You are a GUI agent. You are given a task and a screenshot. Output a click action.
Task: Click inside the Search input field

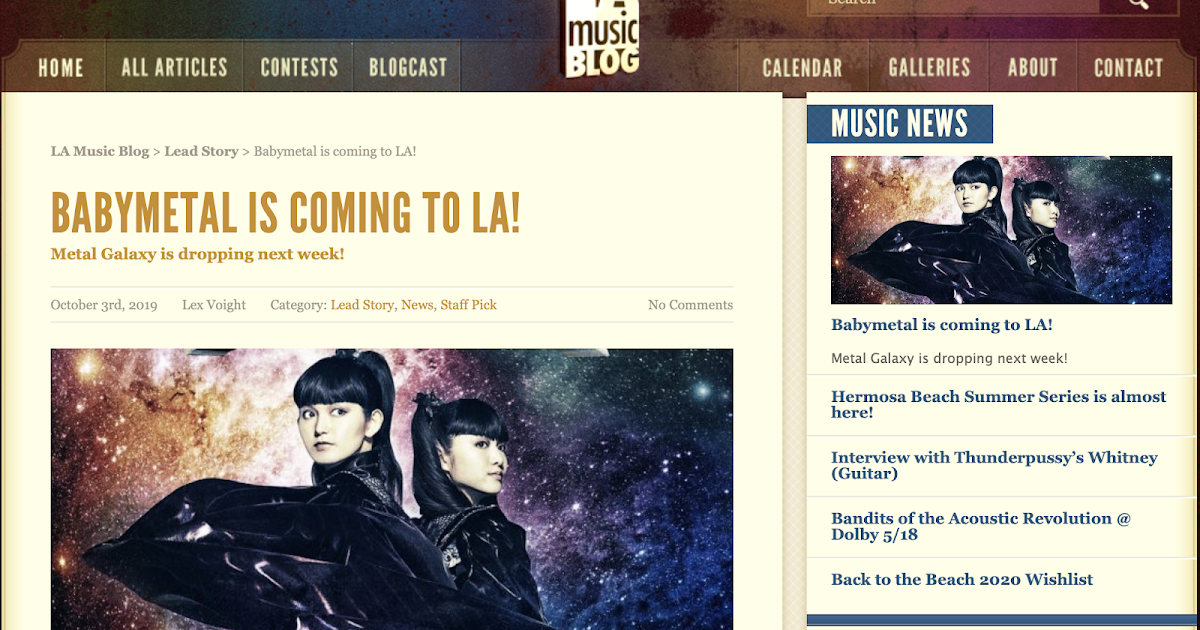953,3
